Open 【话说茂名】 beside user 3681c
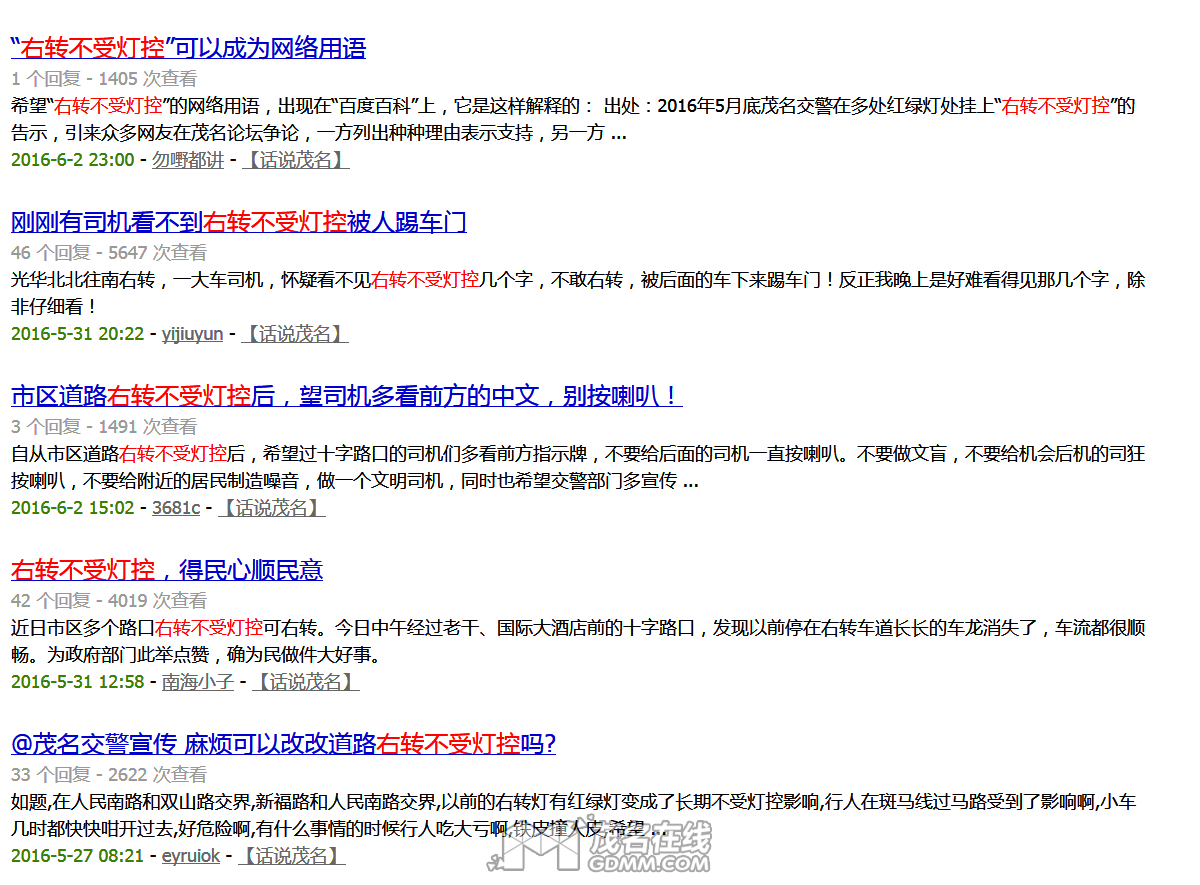 click(272, 507)
